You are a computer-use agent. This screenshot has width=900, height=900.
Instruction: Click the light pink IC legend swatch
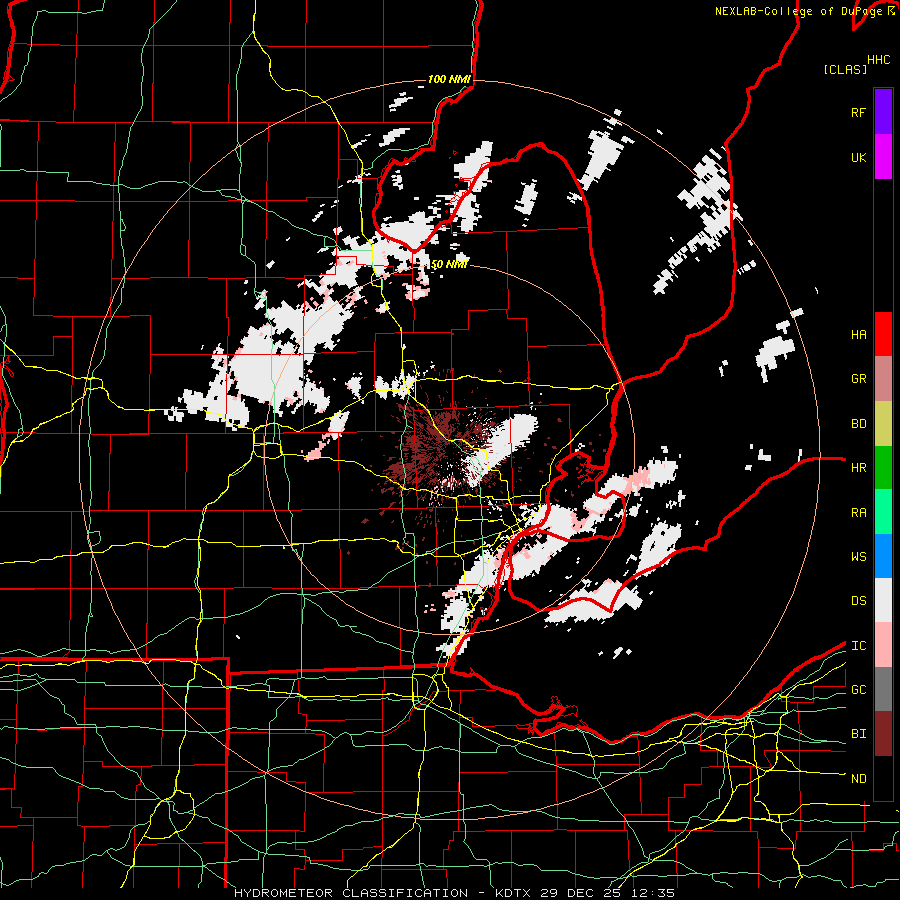click(x=883, y=645)
